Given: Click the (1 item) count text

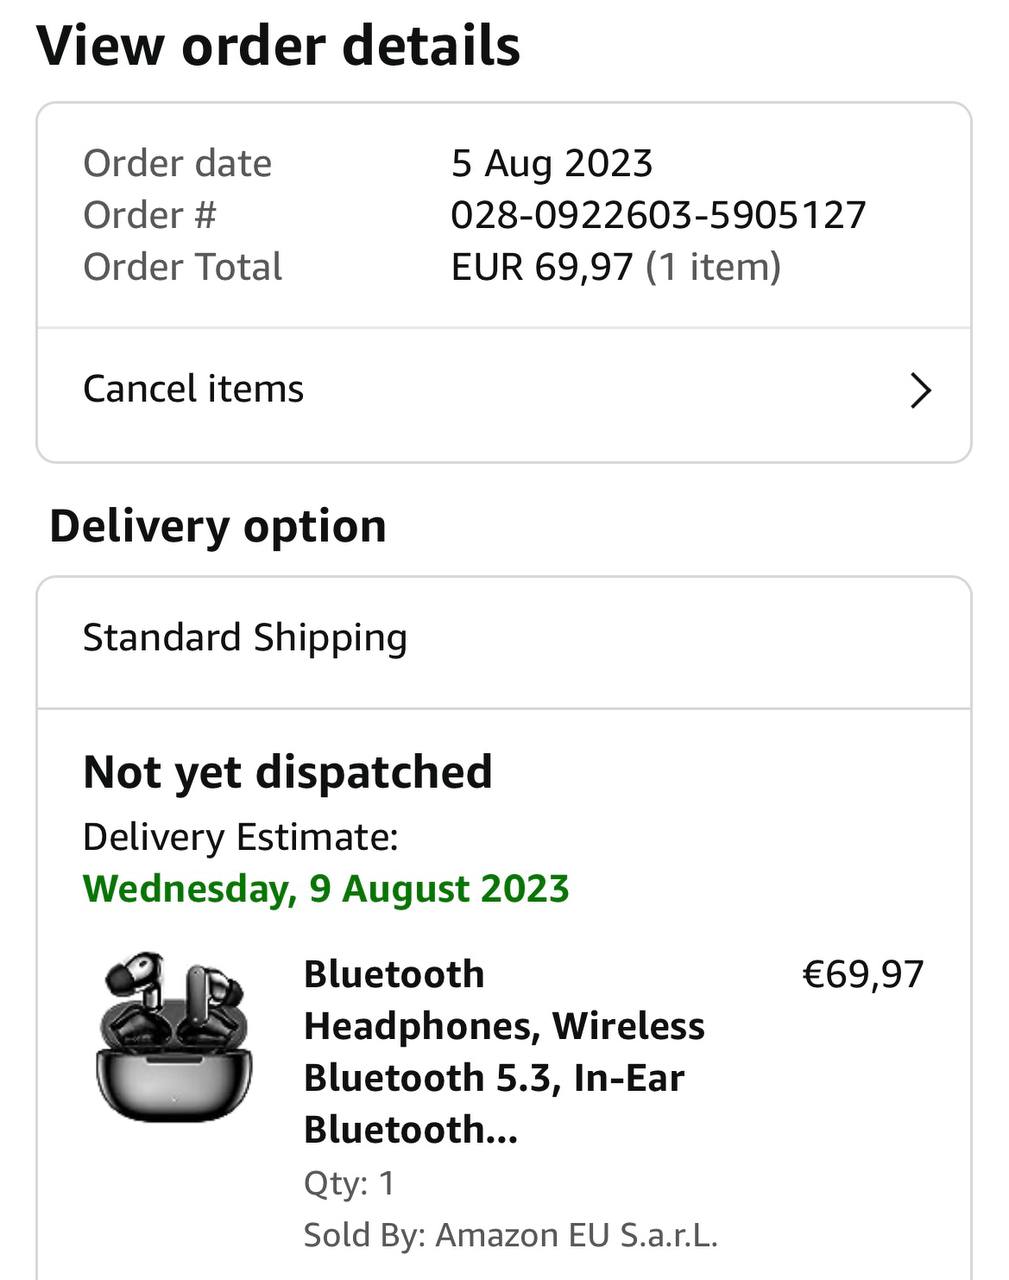Looking at the screenshot, I should pyautogui.click(x=713, y=267).
